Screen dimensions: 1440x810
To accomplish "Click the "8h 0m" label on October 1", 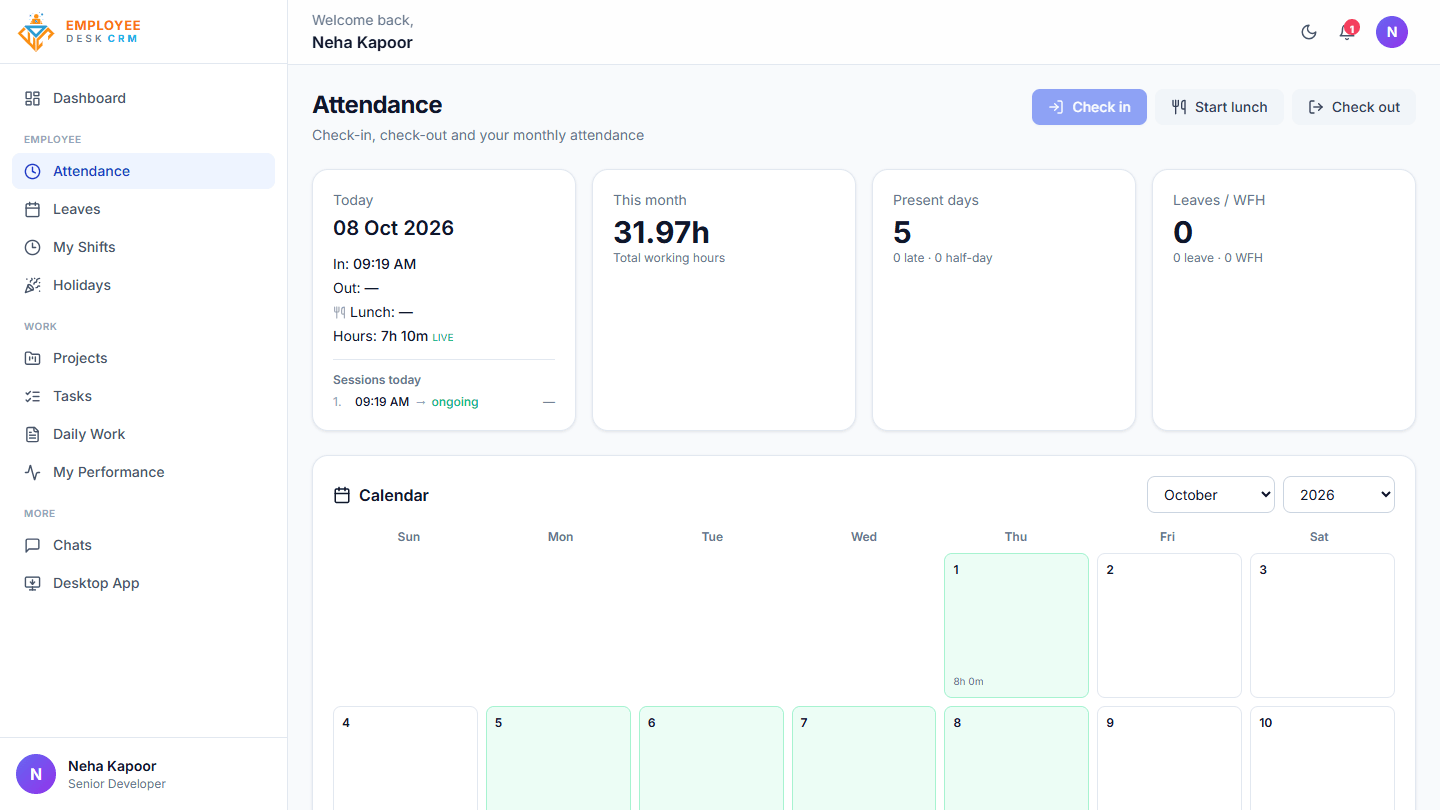I will point(968,681).
